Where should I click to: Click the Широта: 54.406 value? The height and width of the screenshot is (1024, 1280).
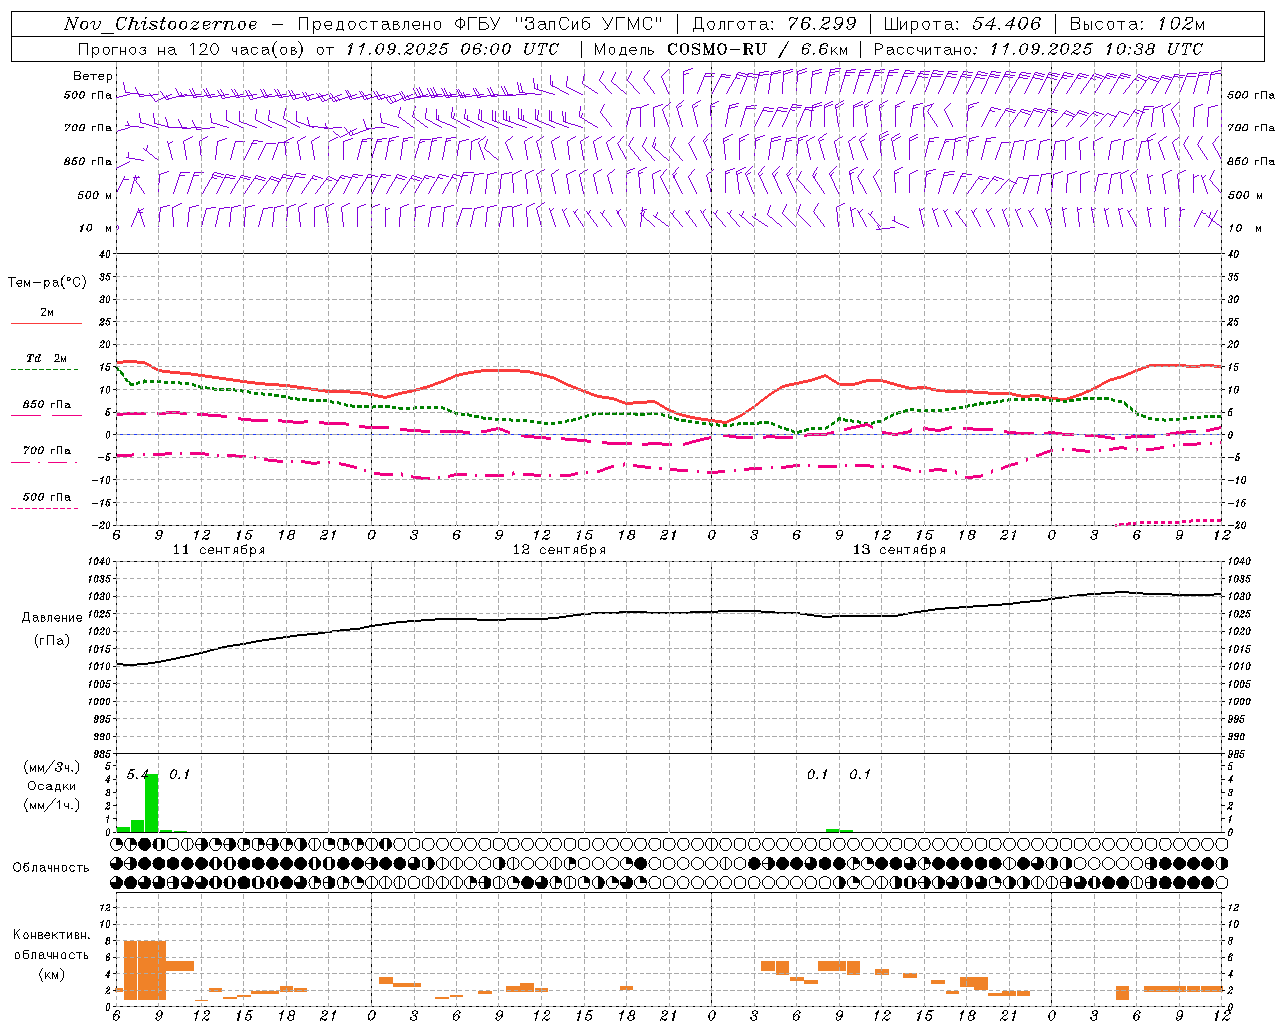tap(962, 24)
